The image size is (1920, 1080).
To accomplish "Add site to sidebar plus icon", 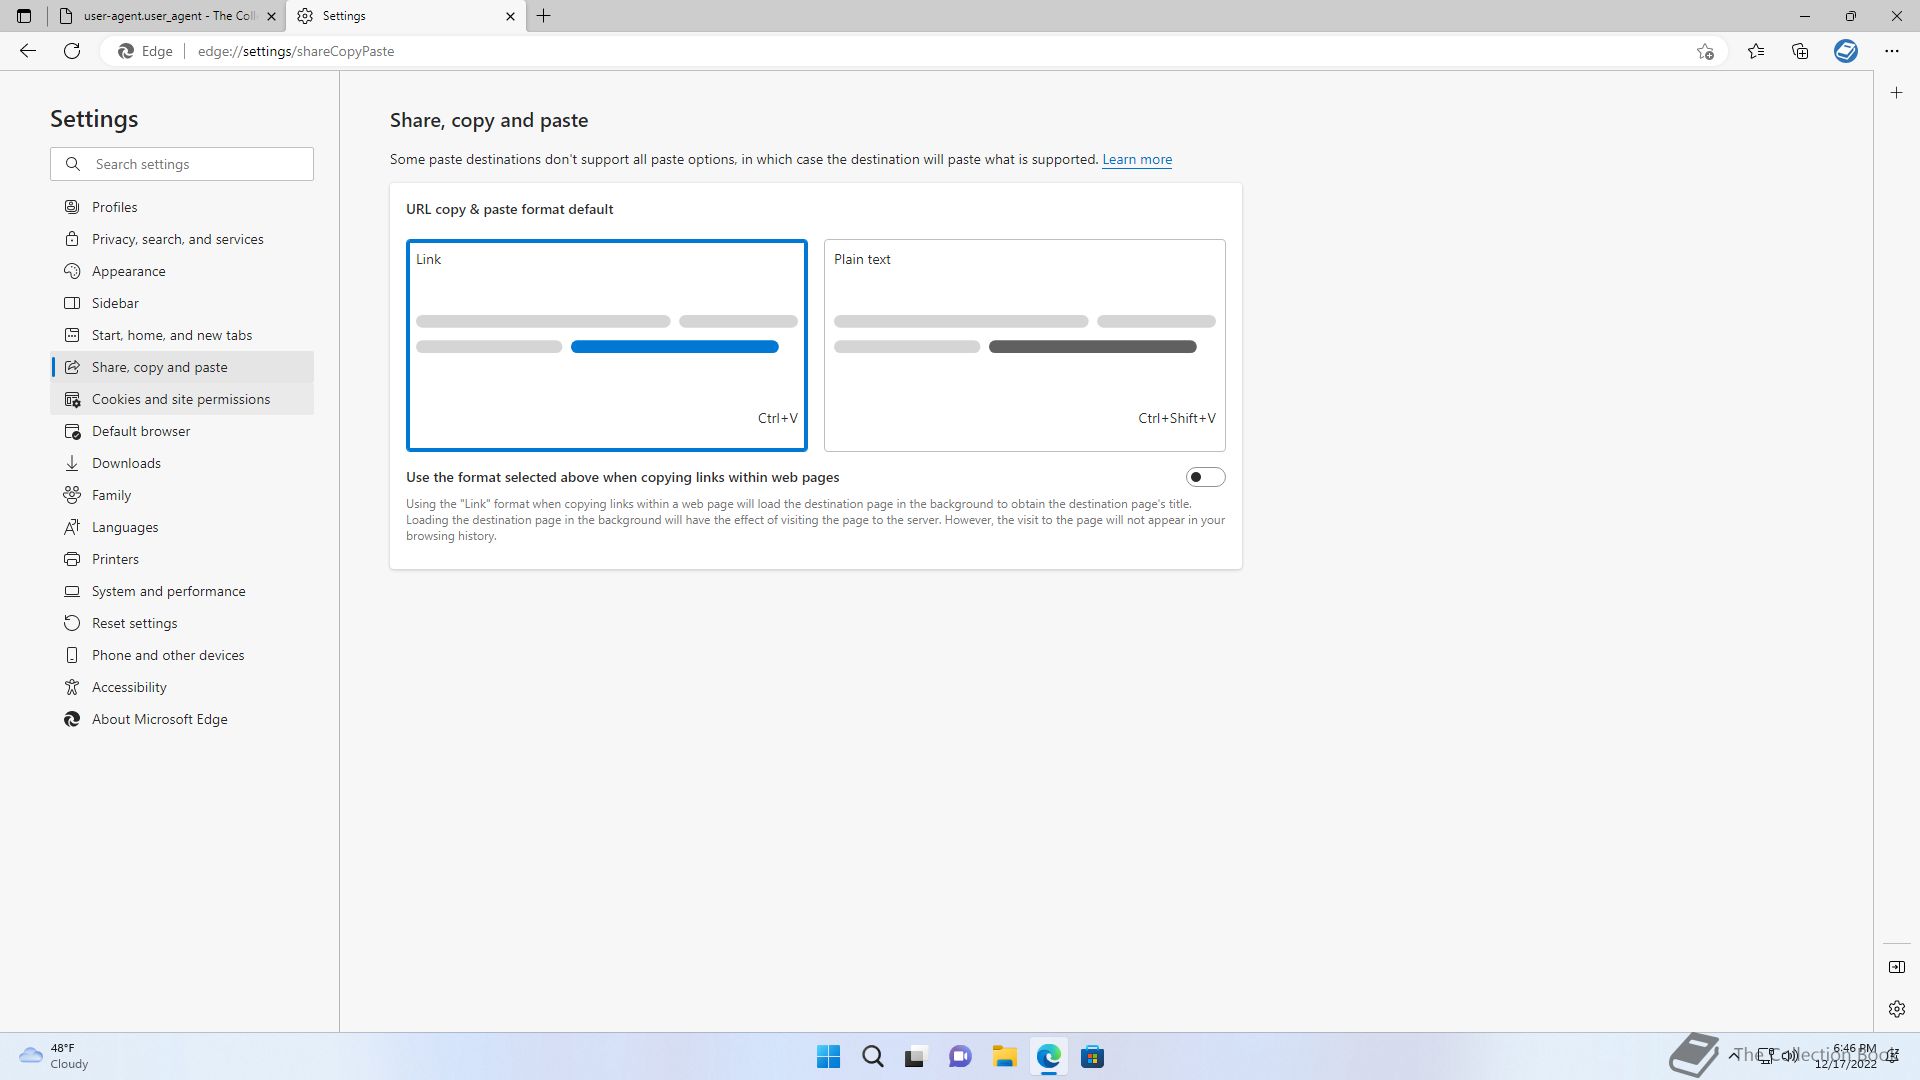I will pyautogui.click(x=1896, y=93).
